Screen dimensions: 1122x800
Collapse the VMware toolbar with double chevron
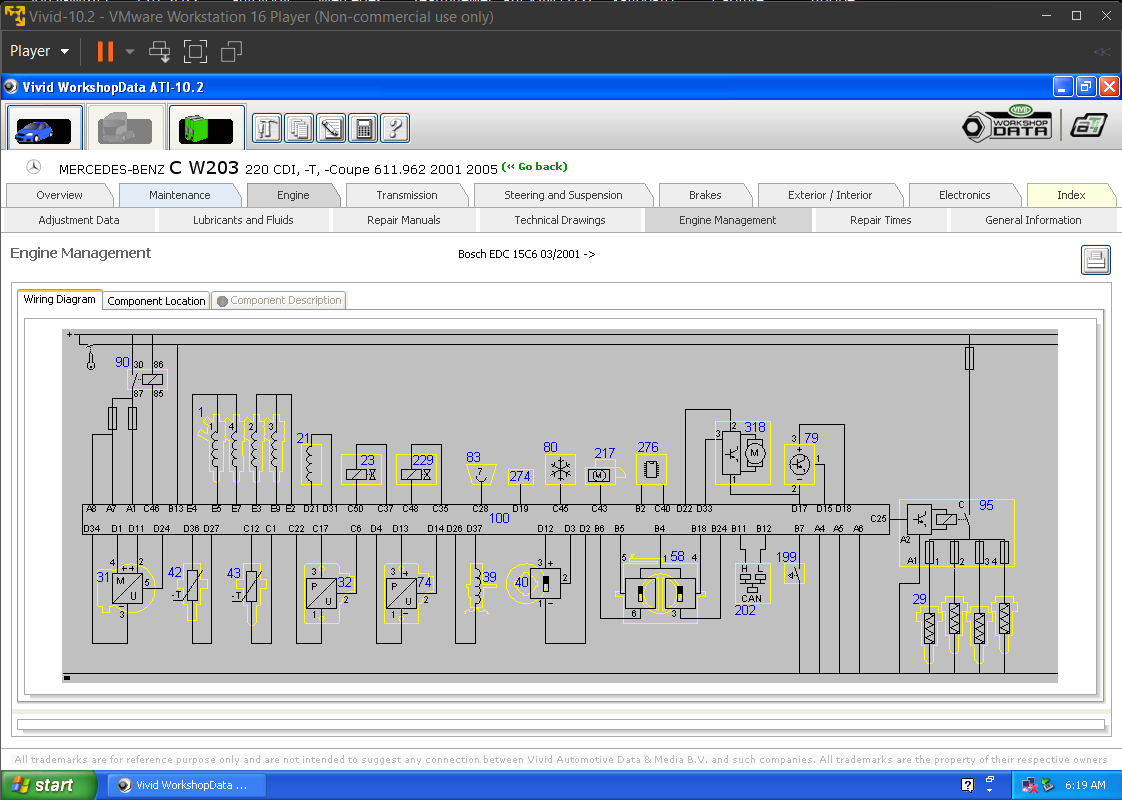(x=1102, y=52)
